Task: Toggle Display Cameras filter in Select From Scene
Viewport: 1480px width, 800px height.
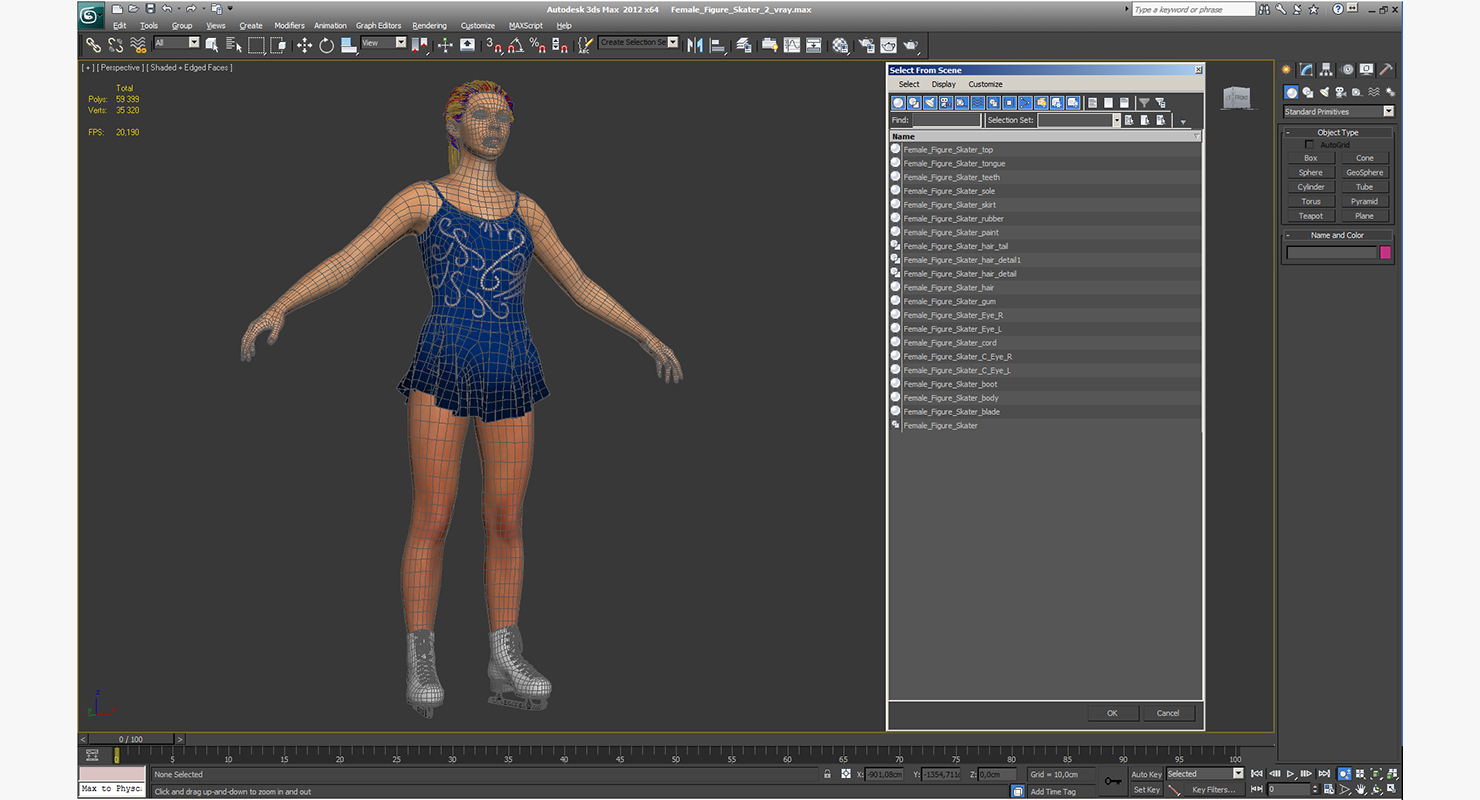Action: coord(946,103)
